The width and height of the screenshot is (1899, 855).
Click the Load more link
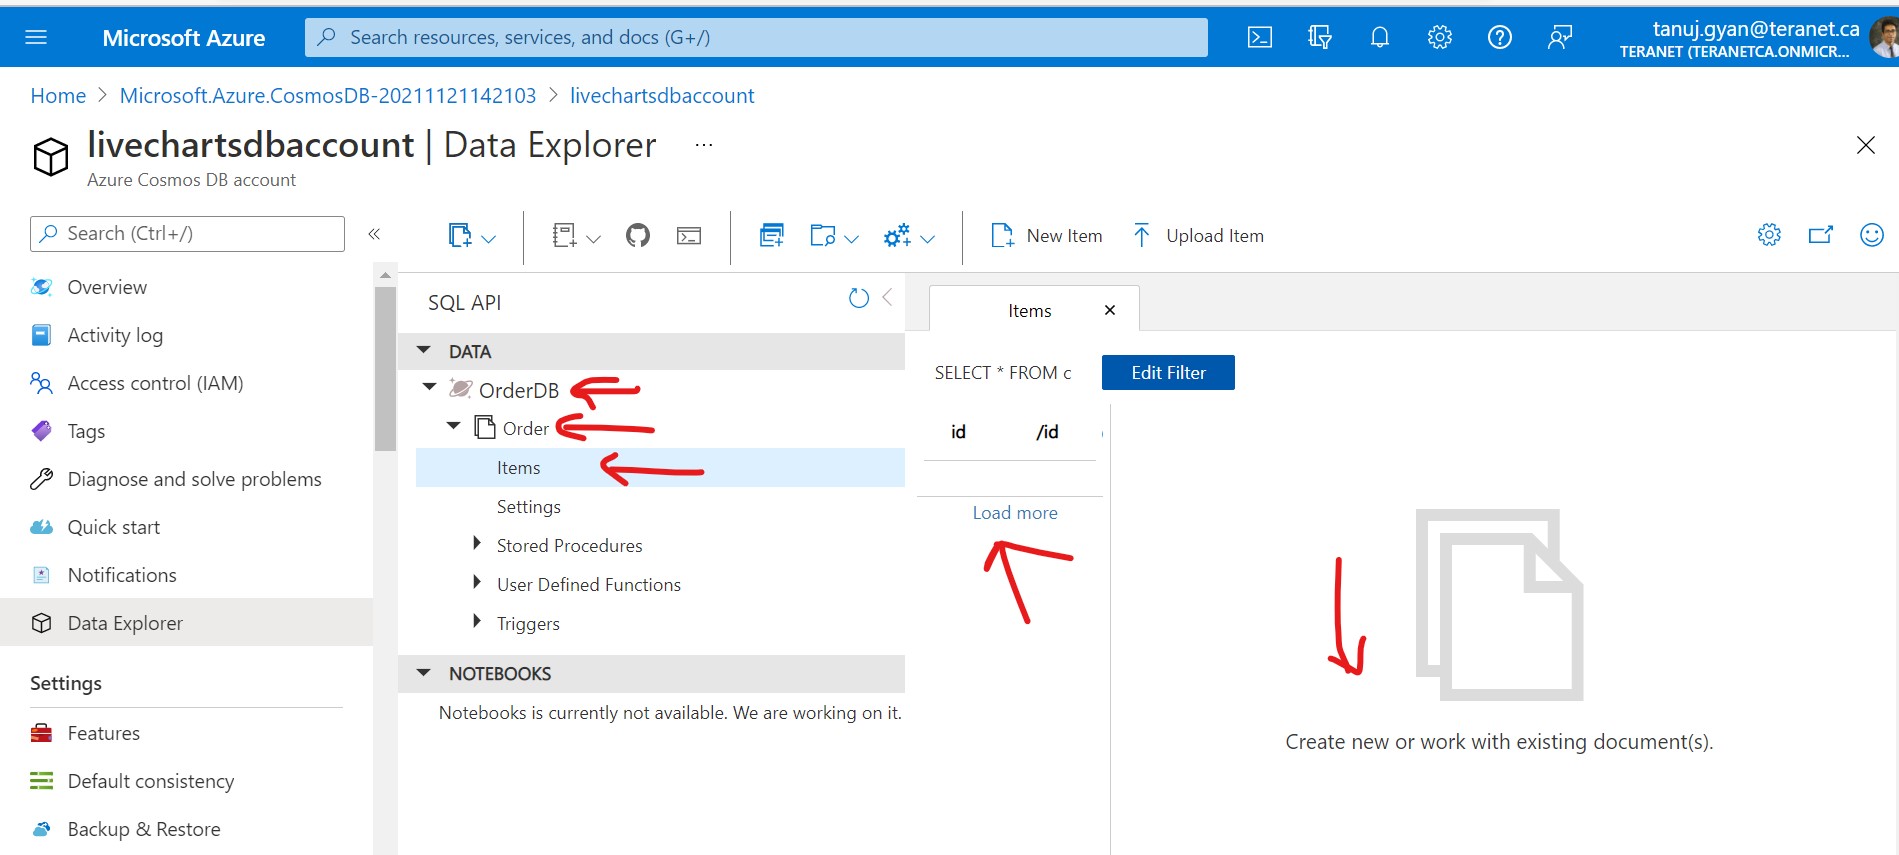click(x=1015, y=513)
